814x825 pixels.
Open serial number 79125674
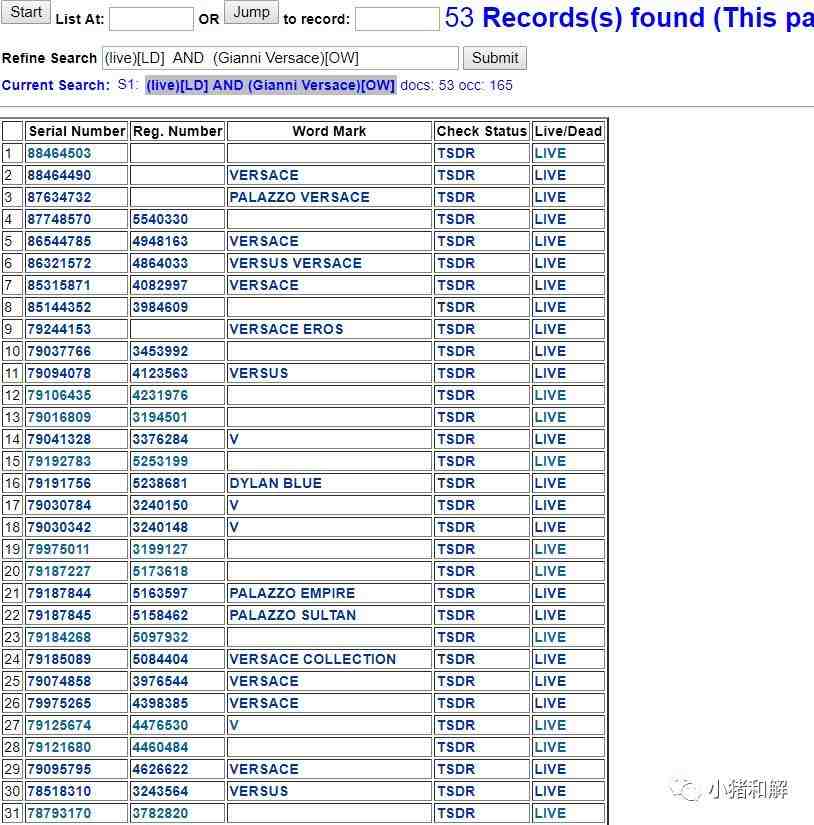point(59,725)
